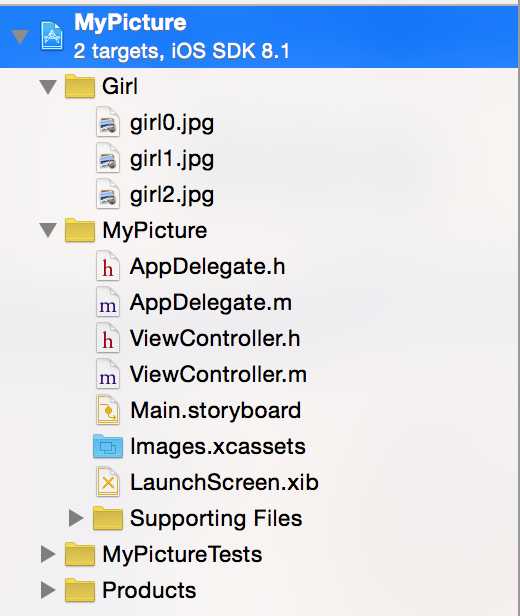Select the Girl folder label

(120, 86)
